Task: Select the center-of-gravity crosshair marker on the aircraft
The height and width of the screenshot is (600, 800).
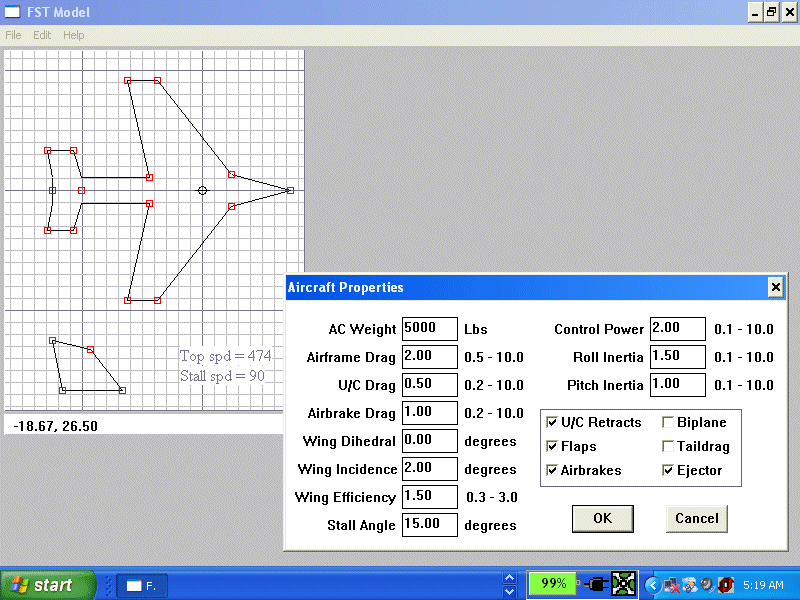Action: (203, 190)
